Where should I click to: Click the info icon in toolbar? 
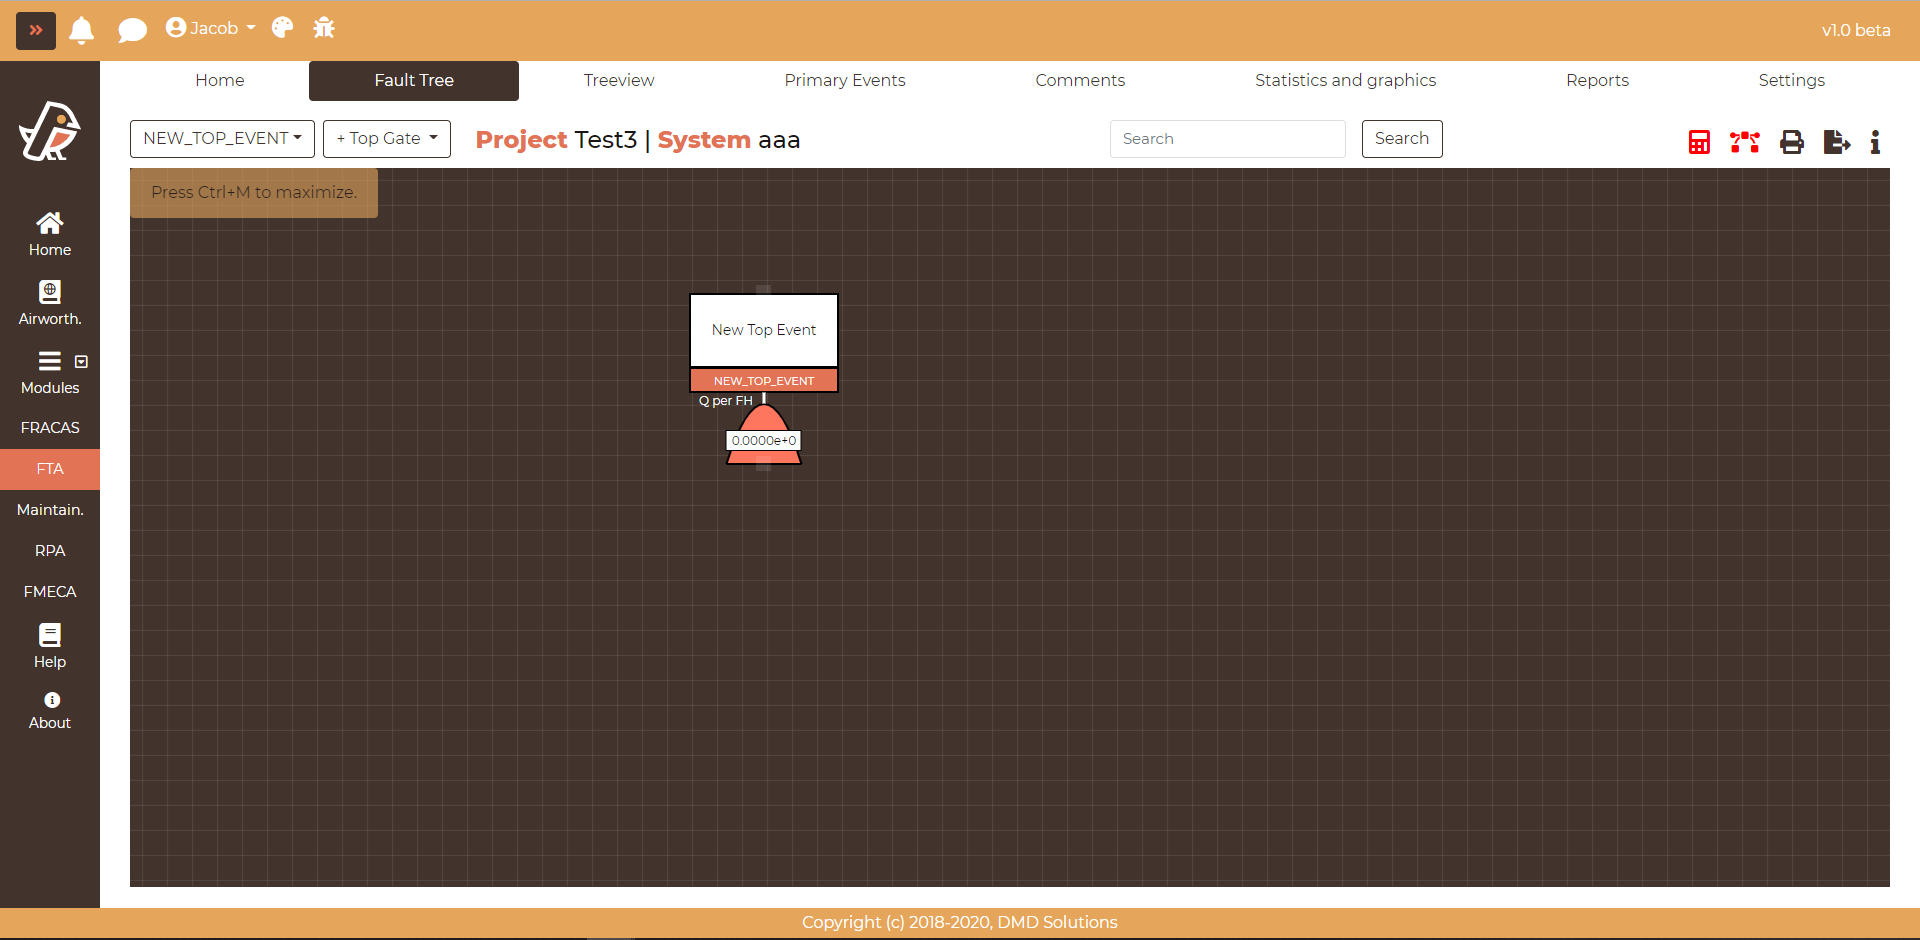[x=1875, y=142]
